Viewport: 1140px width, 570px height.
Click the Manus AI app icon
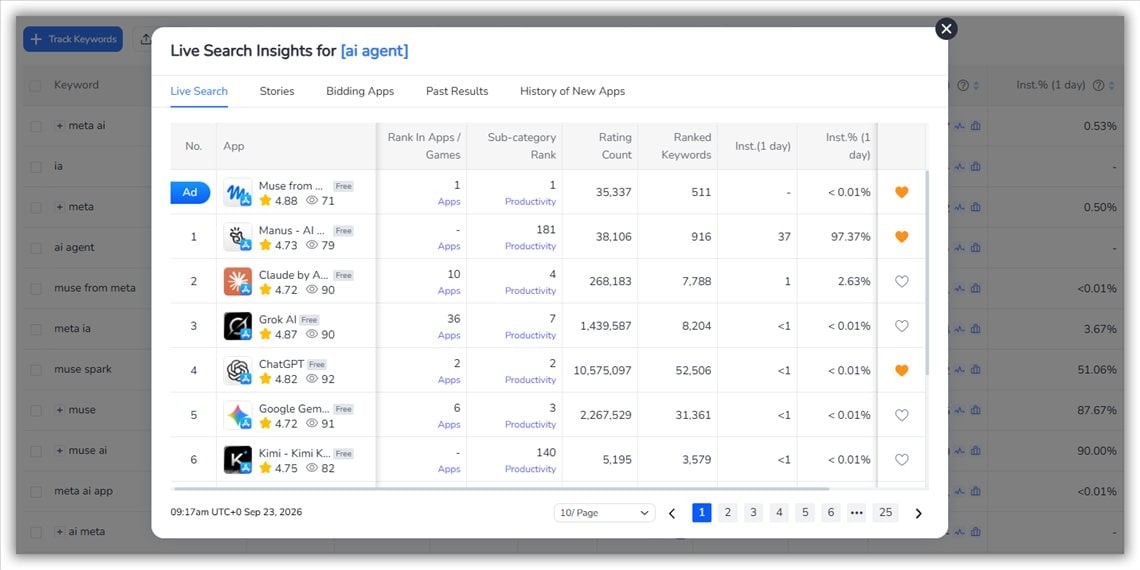point(238,237)
